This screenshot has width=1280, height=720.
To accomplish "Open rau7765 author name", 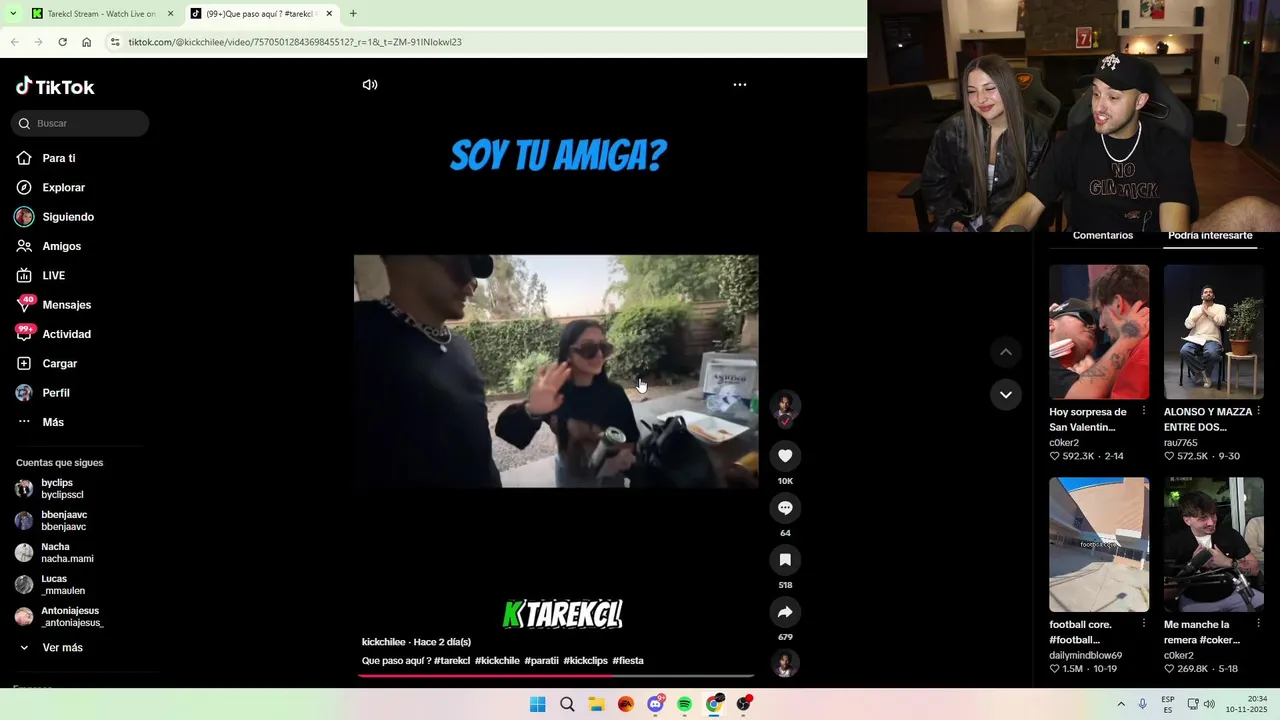I will pos(1181,443).
